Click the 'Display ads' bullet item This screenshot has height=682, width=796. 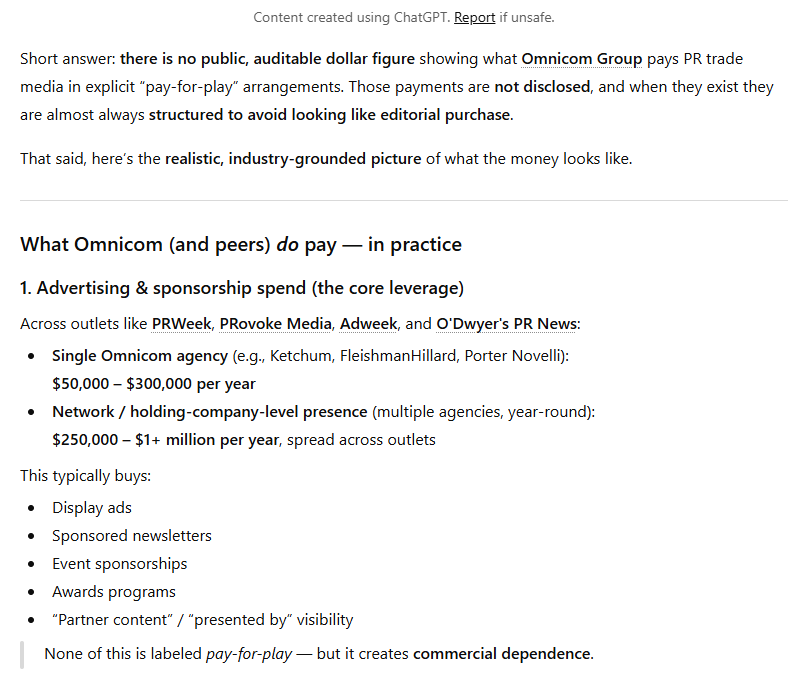[92, 507]
